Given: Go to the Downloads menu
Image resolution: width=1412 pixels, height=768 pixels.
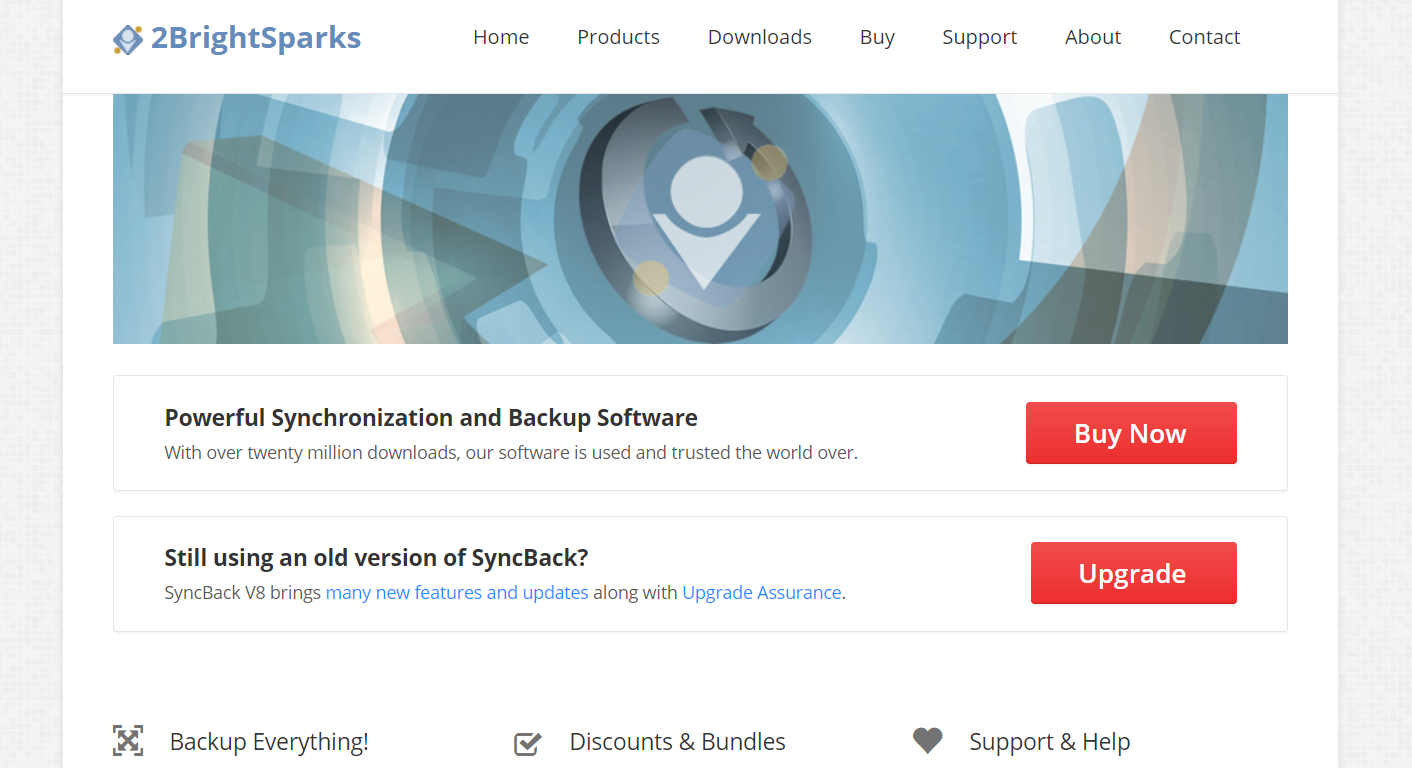Looking at the screenshot, I should click(x=760, y=37).
